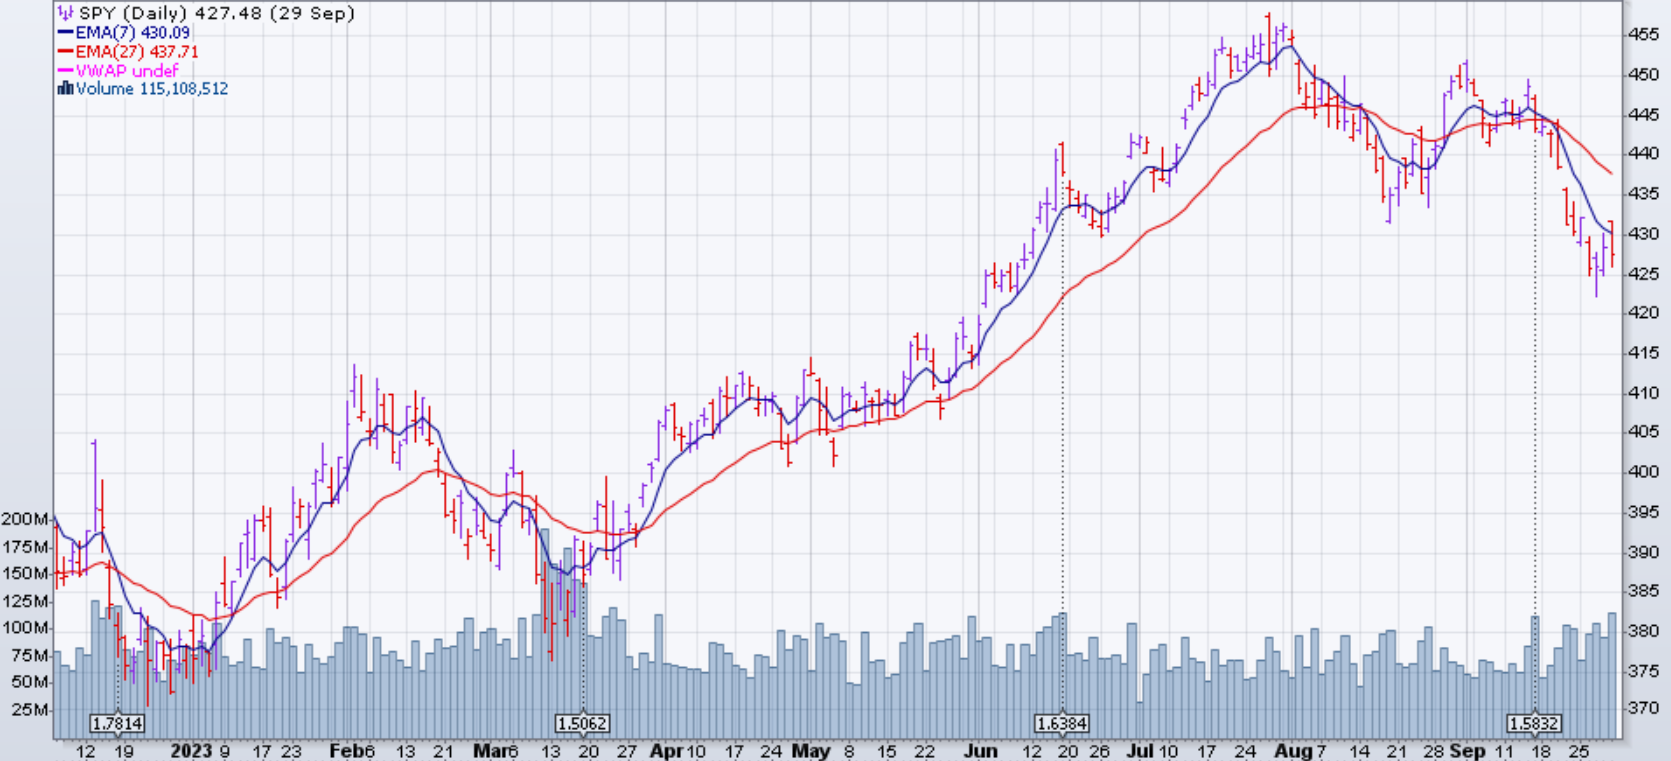Click the 1.7814 dividend marker
1671x761 pixels.
pyautogui.click(x=117, y=723)
